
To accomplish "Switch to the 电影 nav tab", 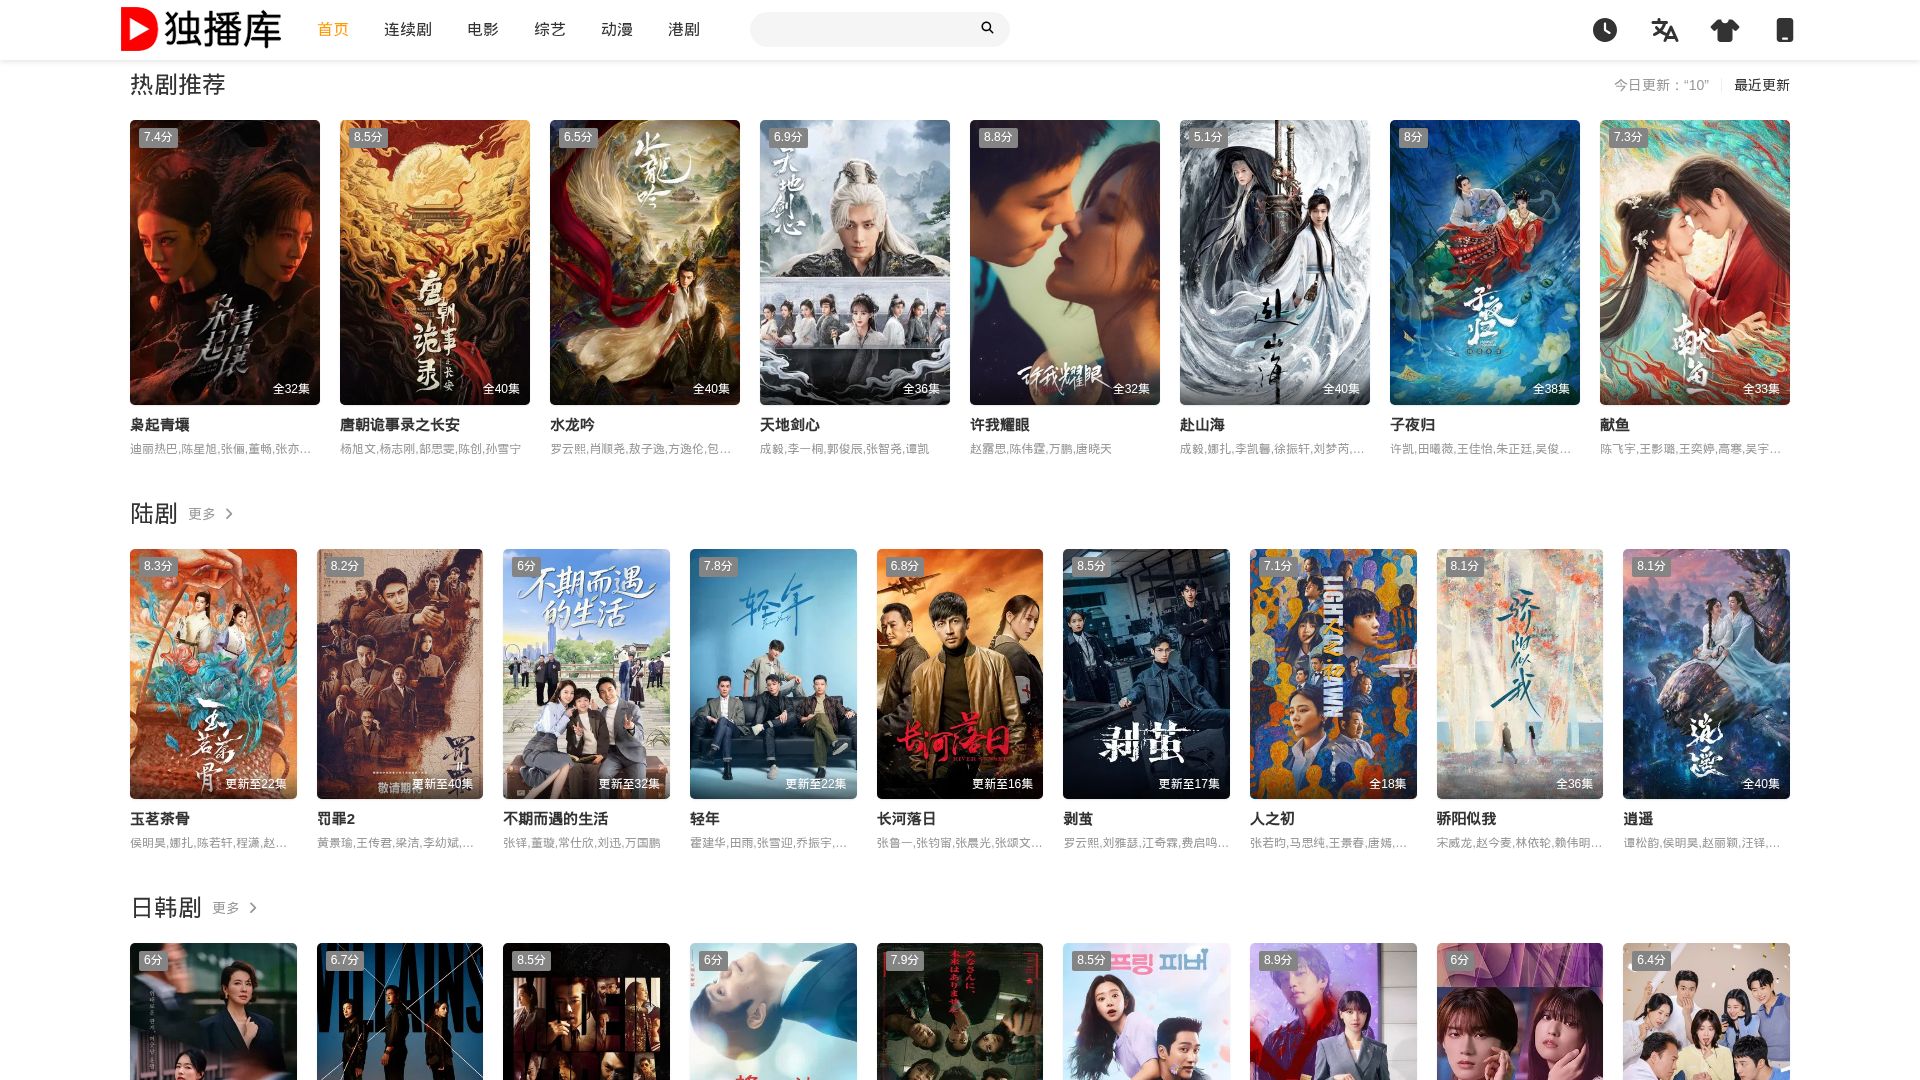I will (482, 30).
